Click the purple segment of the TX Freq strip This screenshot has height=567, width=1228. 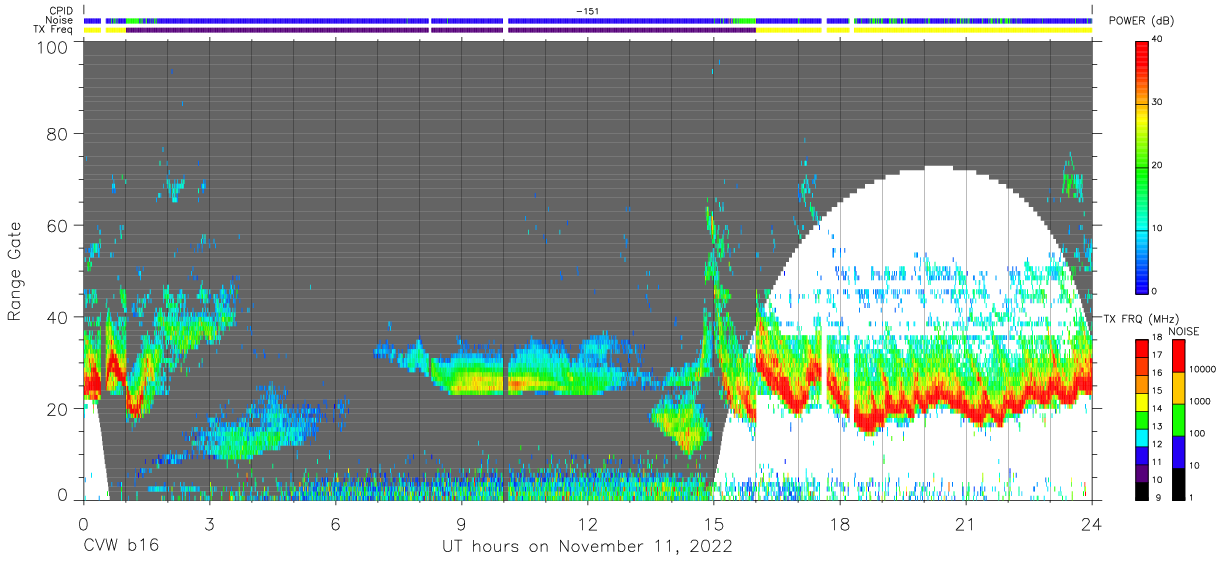440,30
